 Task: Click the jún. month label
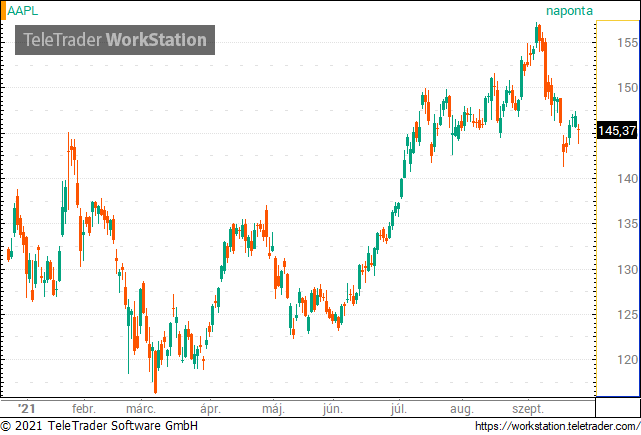click(333, 408)
